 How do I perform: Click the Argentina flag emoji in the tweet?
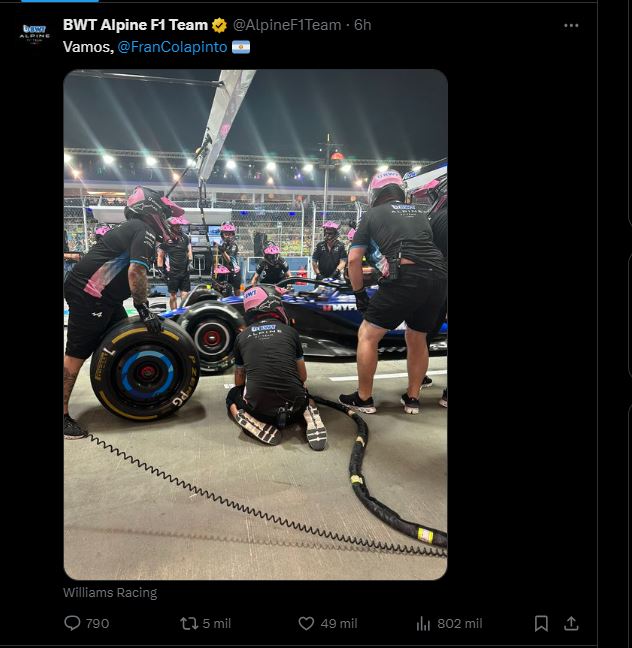(241, 47)
